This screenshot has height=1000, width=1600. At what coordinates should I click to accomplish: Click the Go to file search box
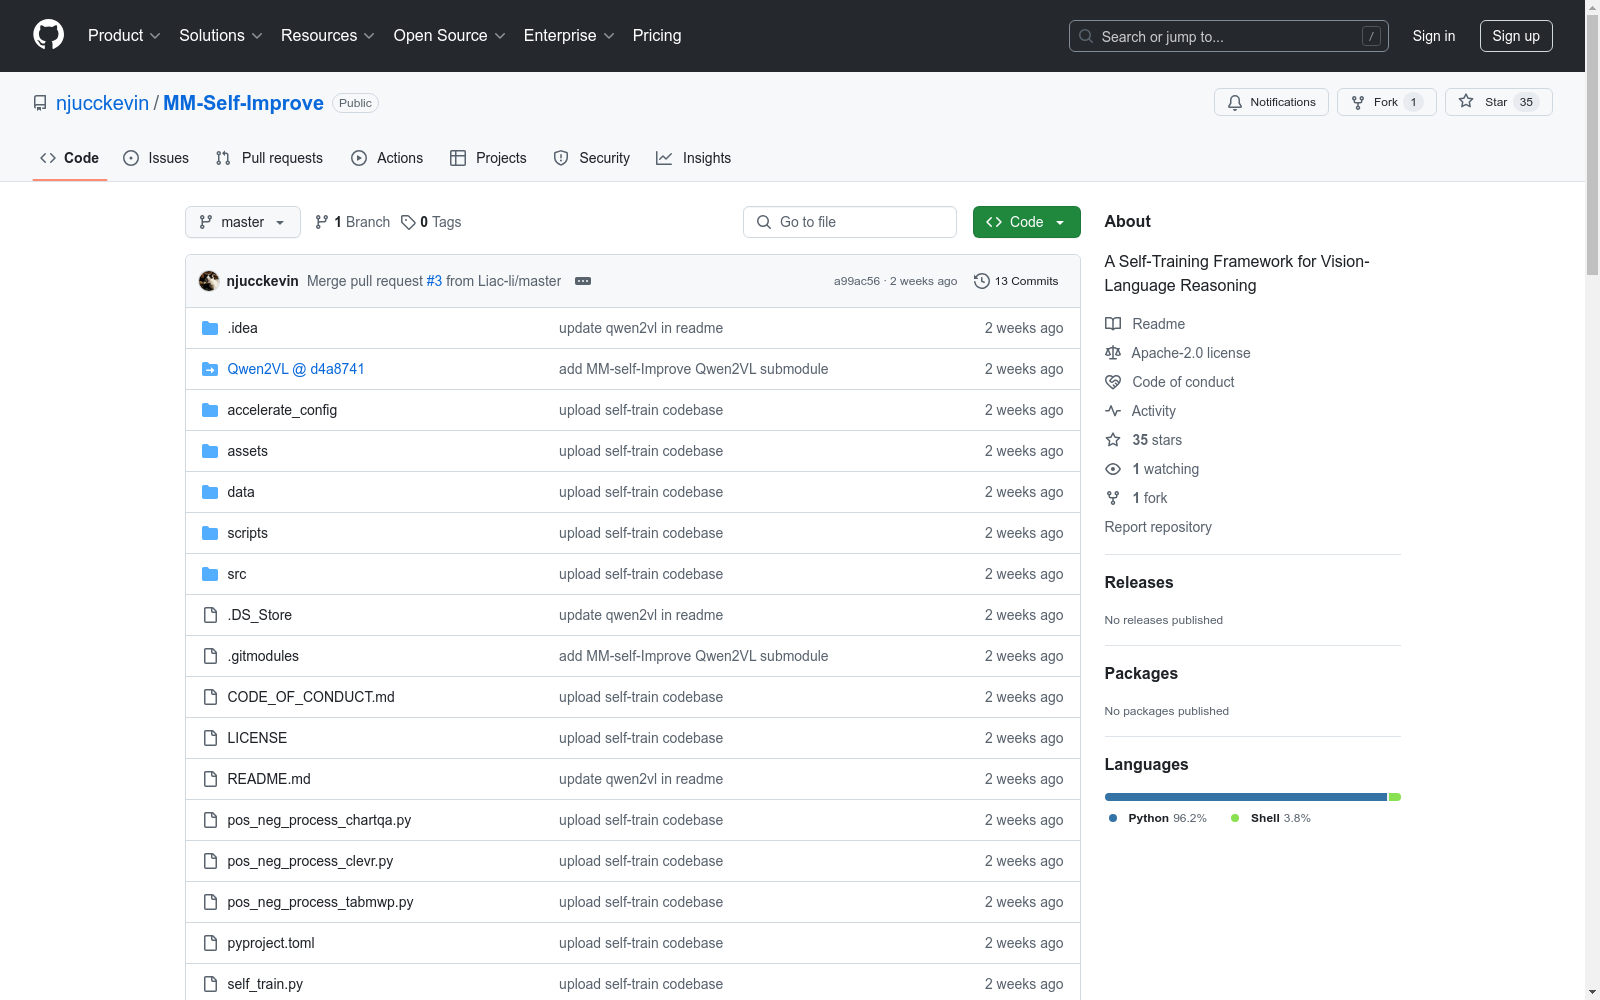850,222
